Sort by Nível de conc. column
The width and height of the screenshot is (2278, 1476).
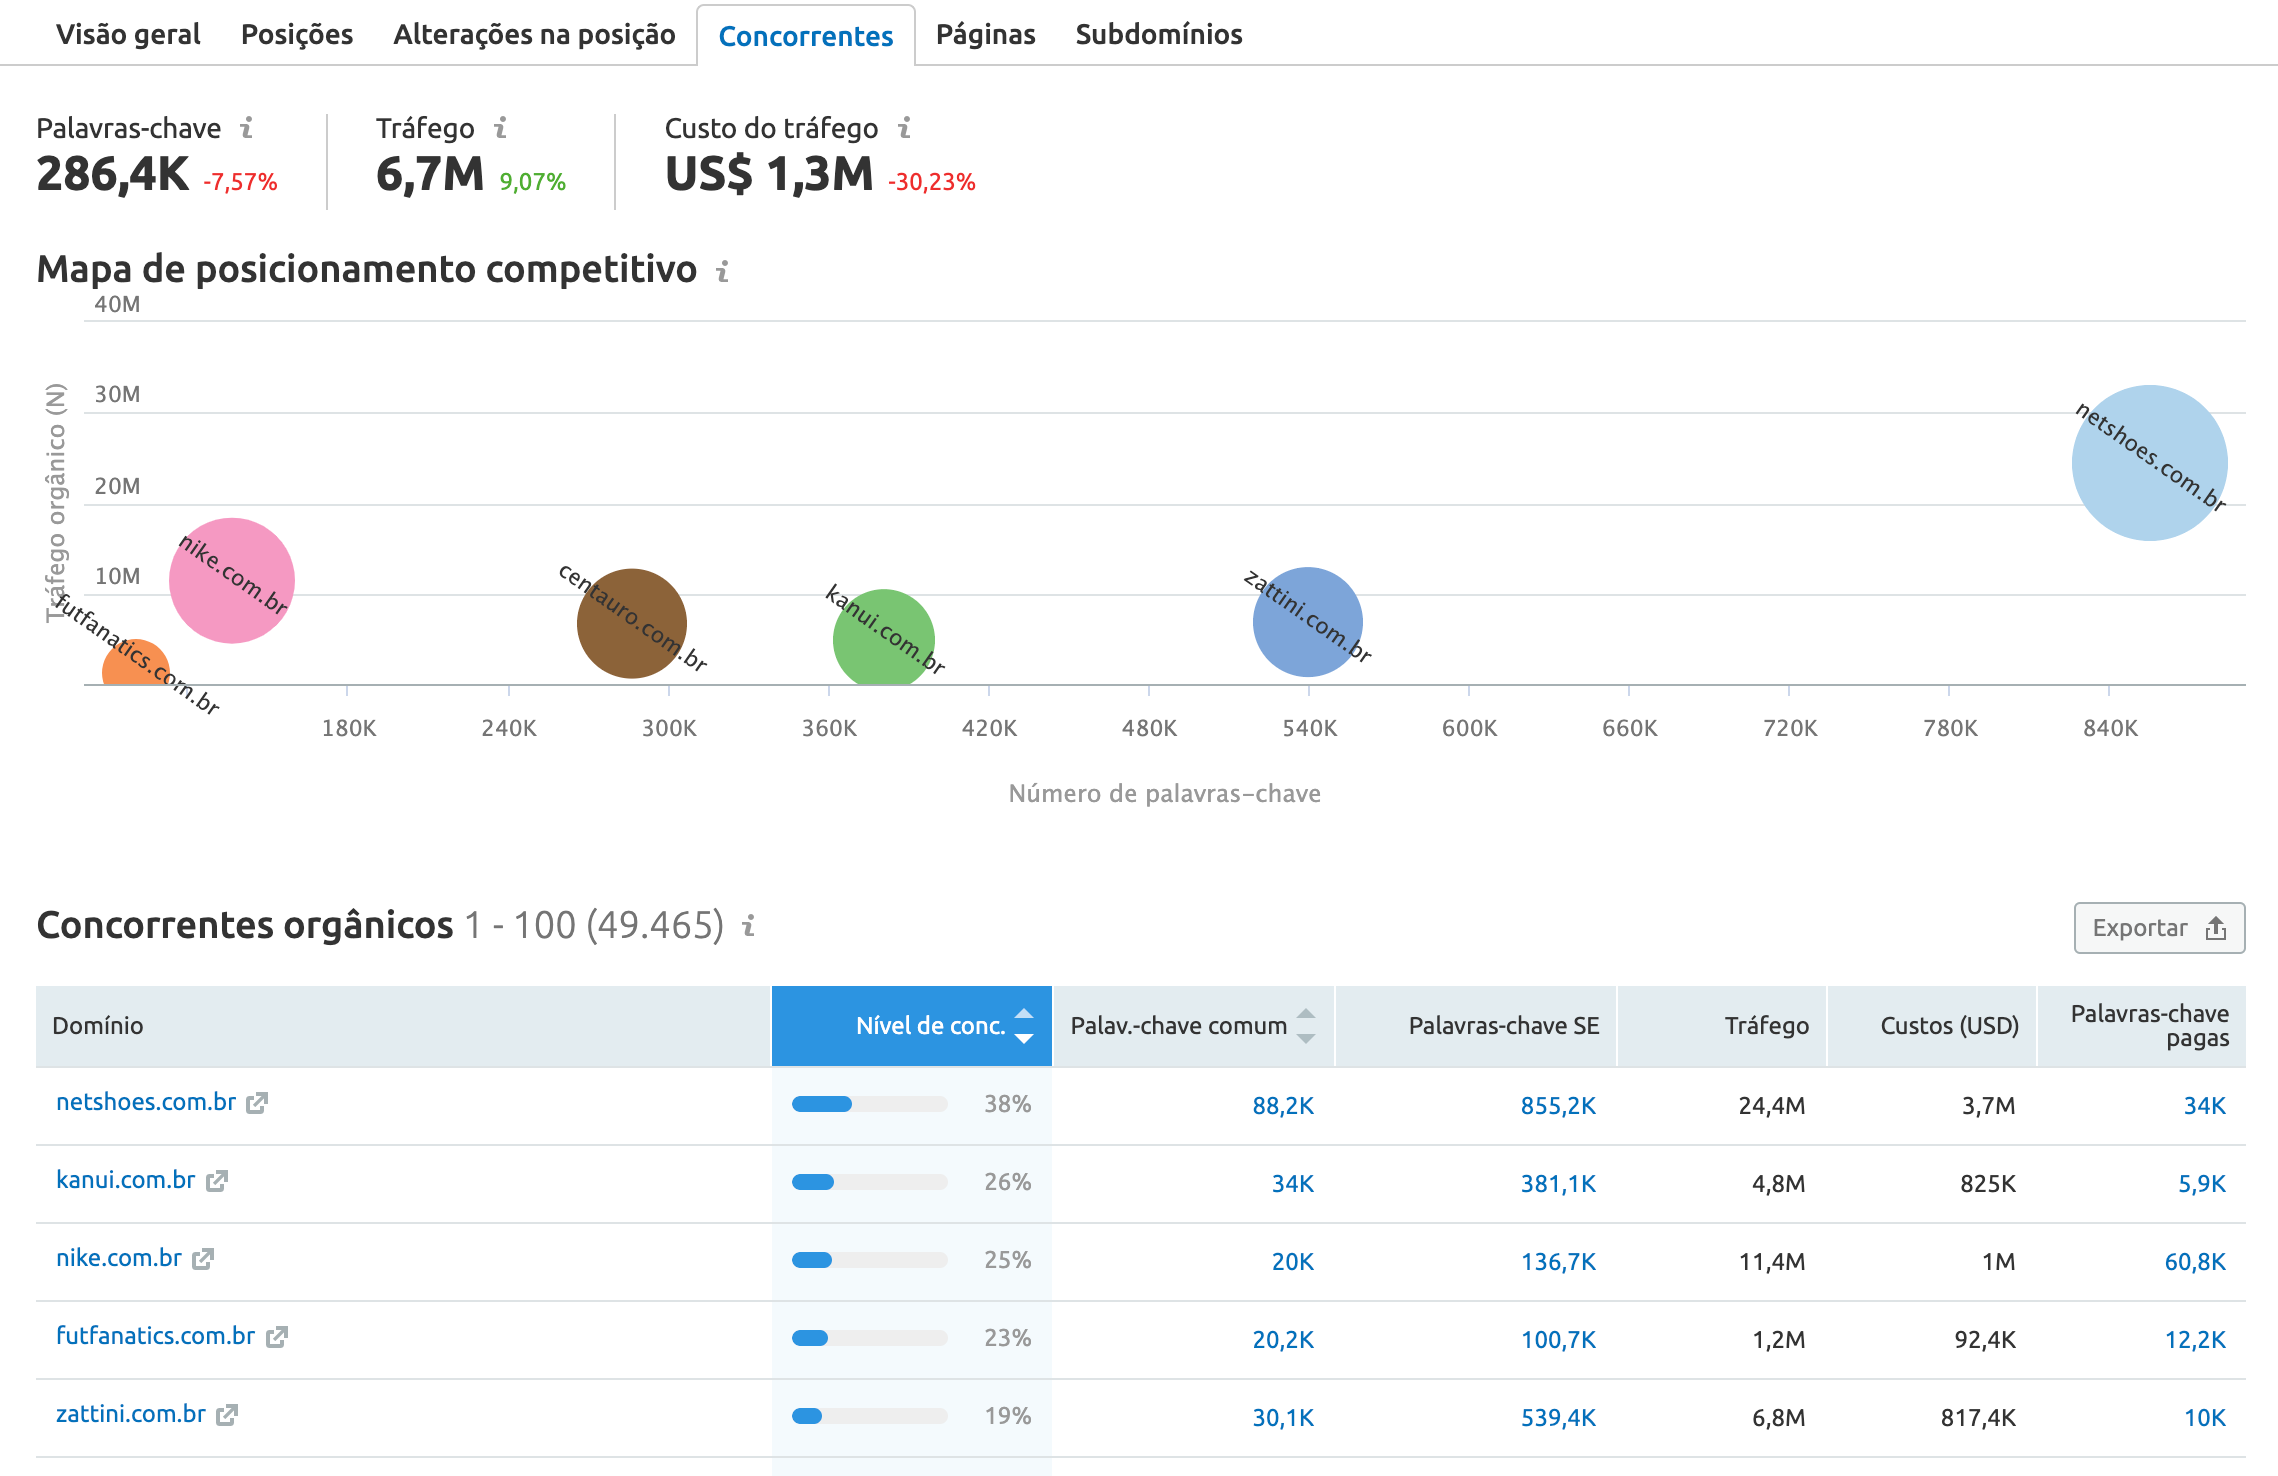pos(912,1026)
